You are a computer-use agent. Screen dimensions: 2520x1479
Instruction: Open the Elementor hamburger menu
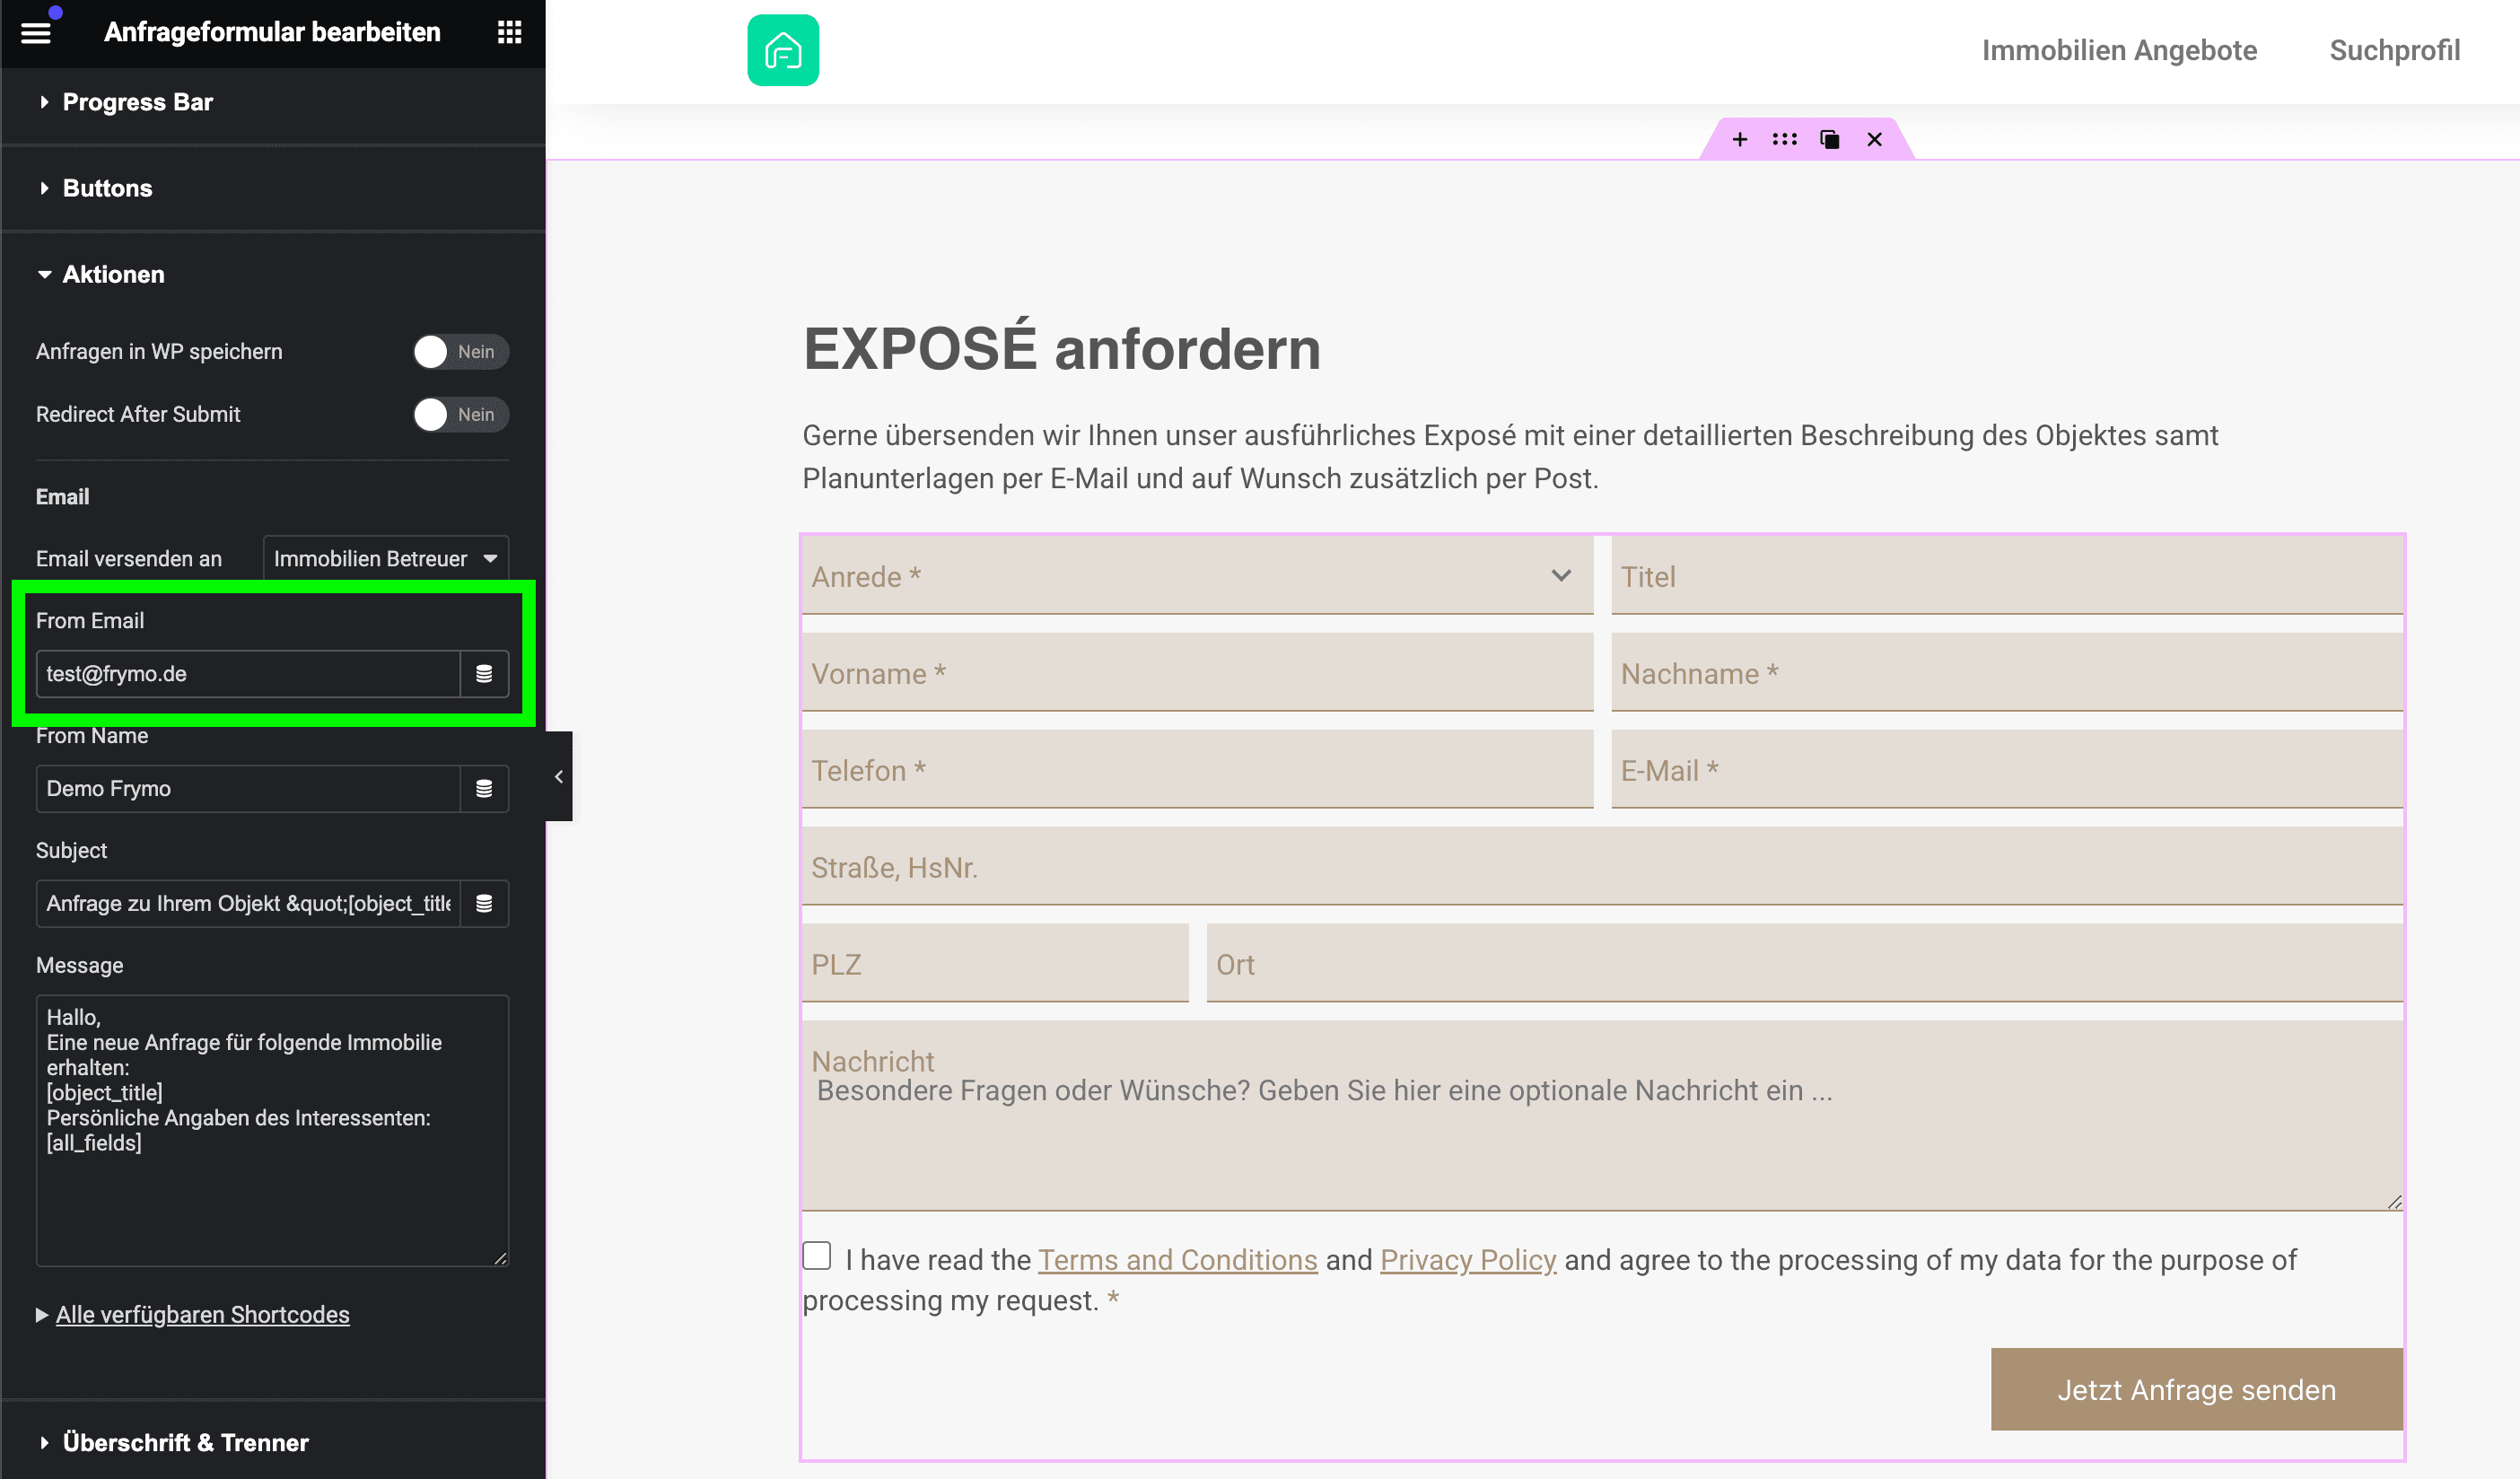pos(36,32)
